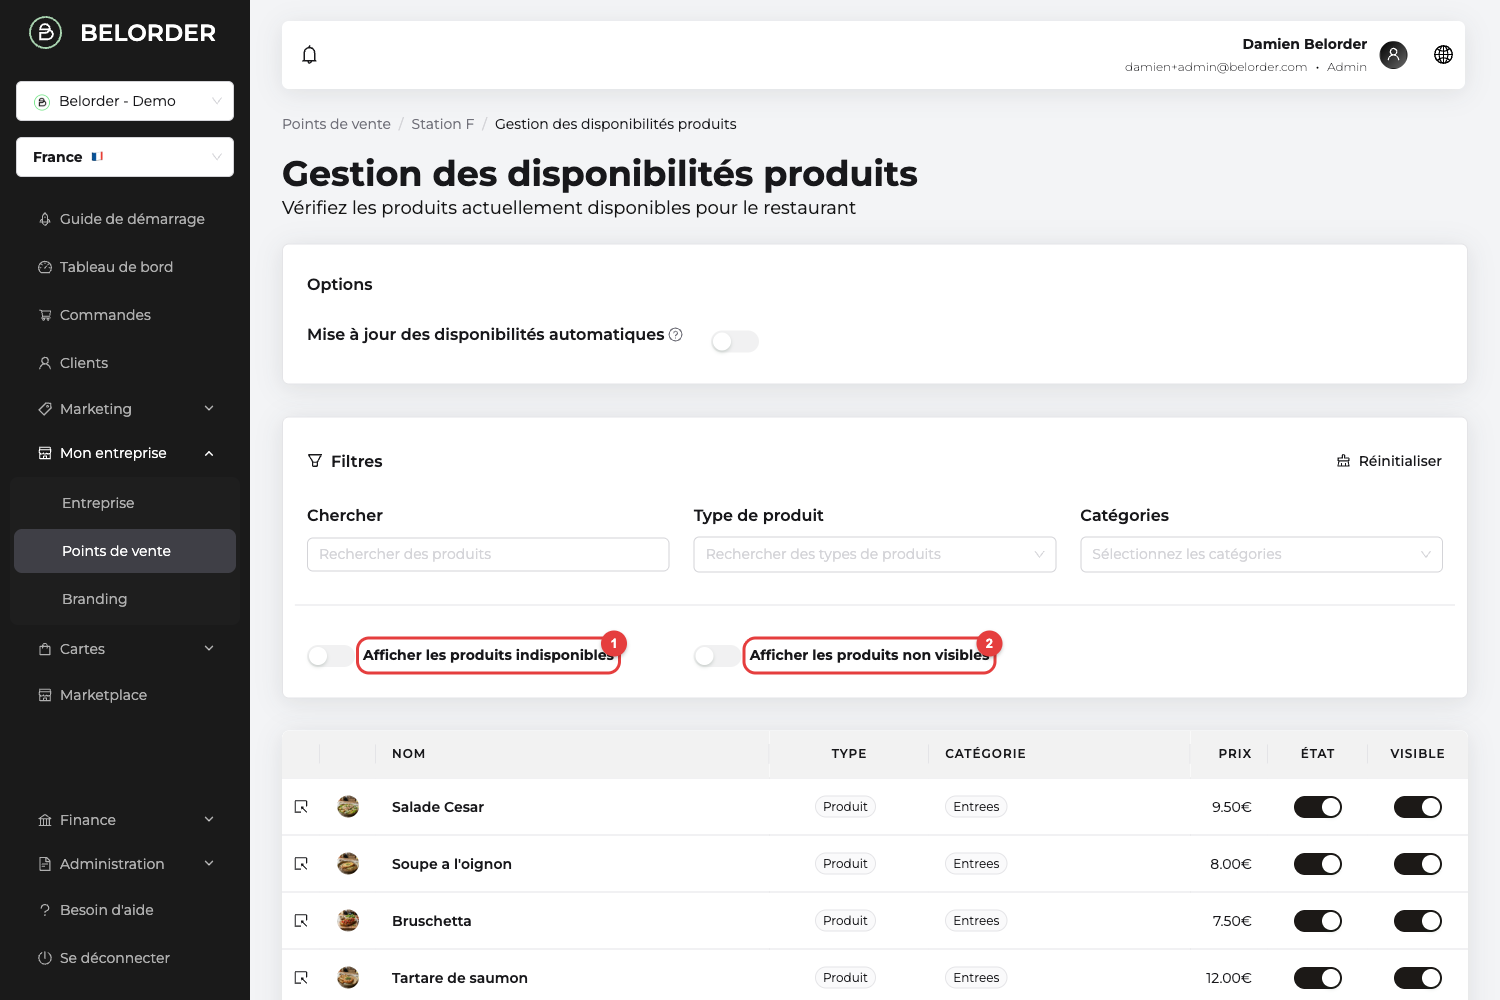1500x1000 pixels.
Task: Select Points de vente submenu item
Action: click(x=125, y=551)
